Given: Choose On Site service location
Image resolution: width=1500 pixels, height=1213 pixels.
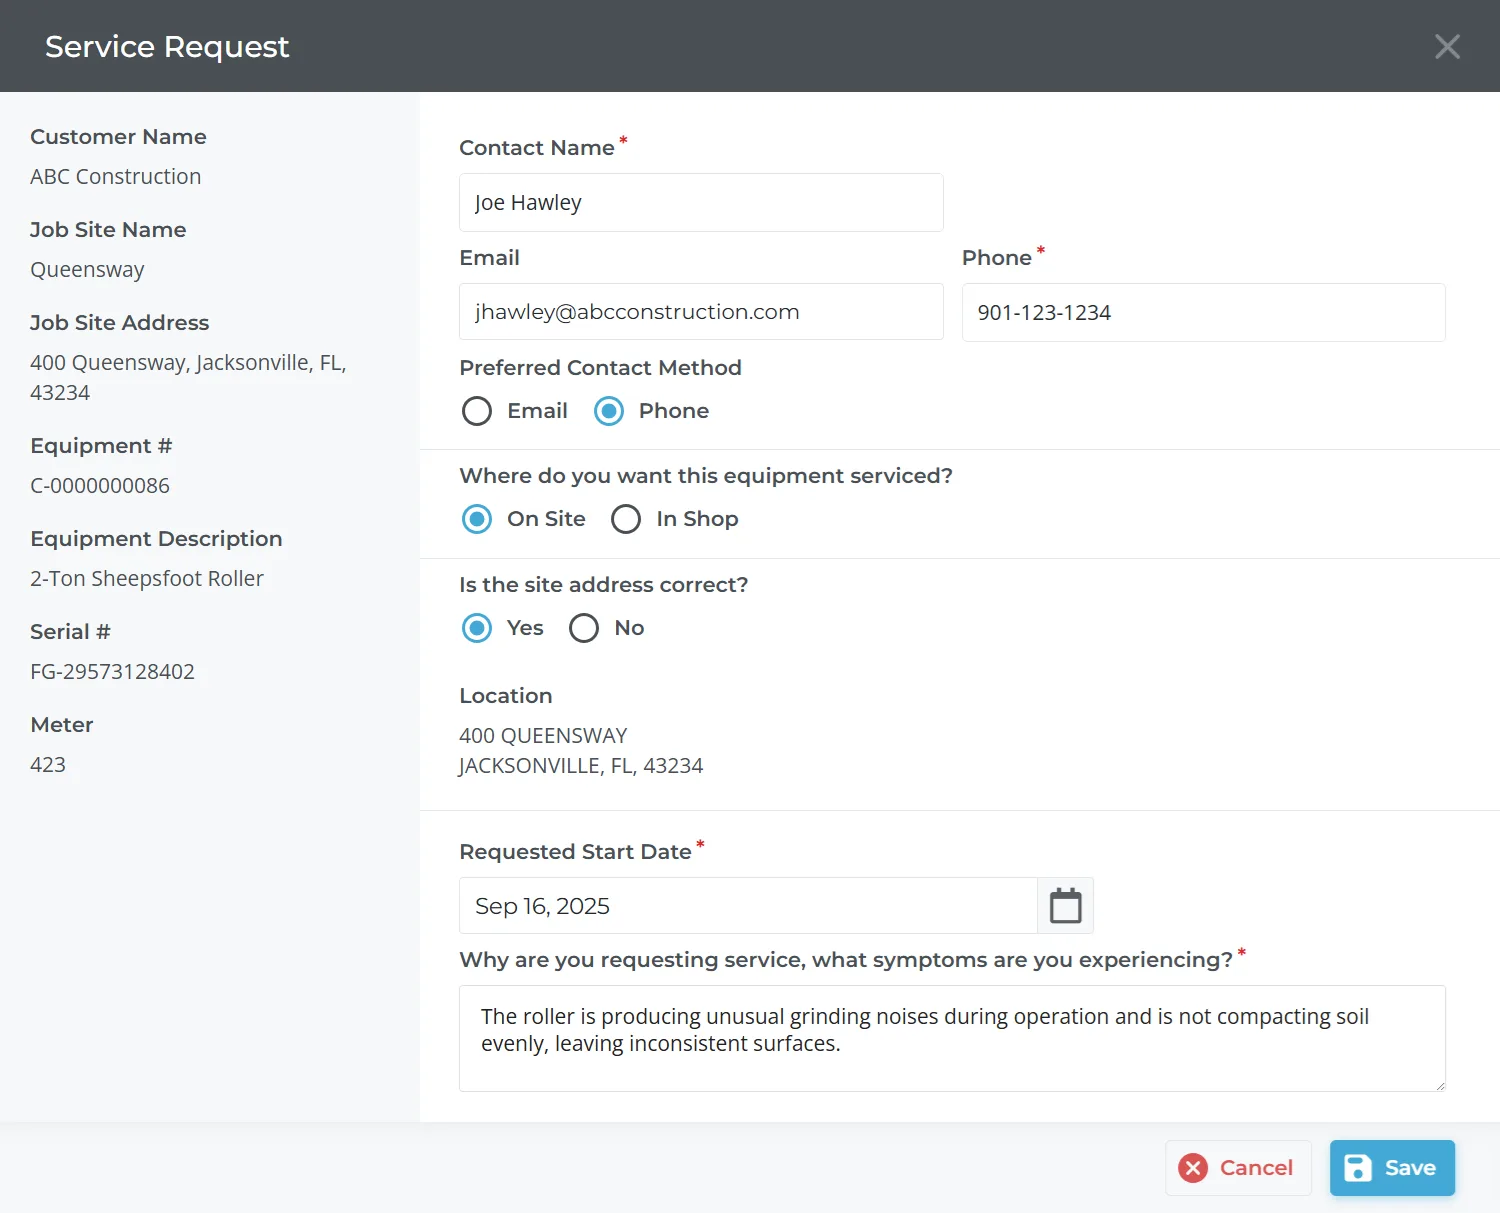Looking at the screenshot, I should 477,519.
